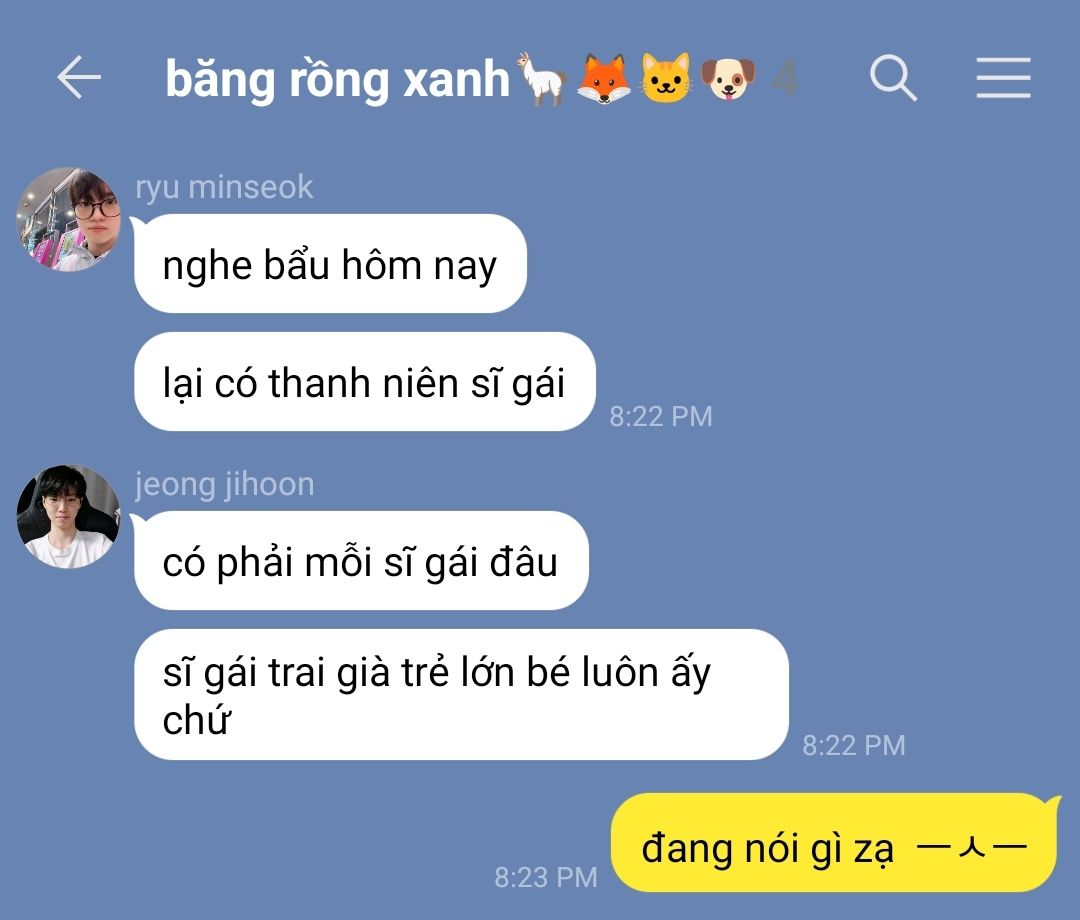Select the 'nghe bẩu hôm nay' message
Viewport: 1080px width, 920px height.
tap(330, 264)
